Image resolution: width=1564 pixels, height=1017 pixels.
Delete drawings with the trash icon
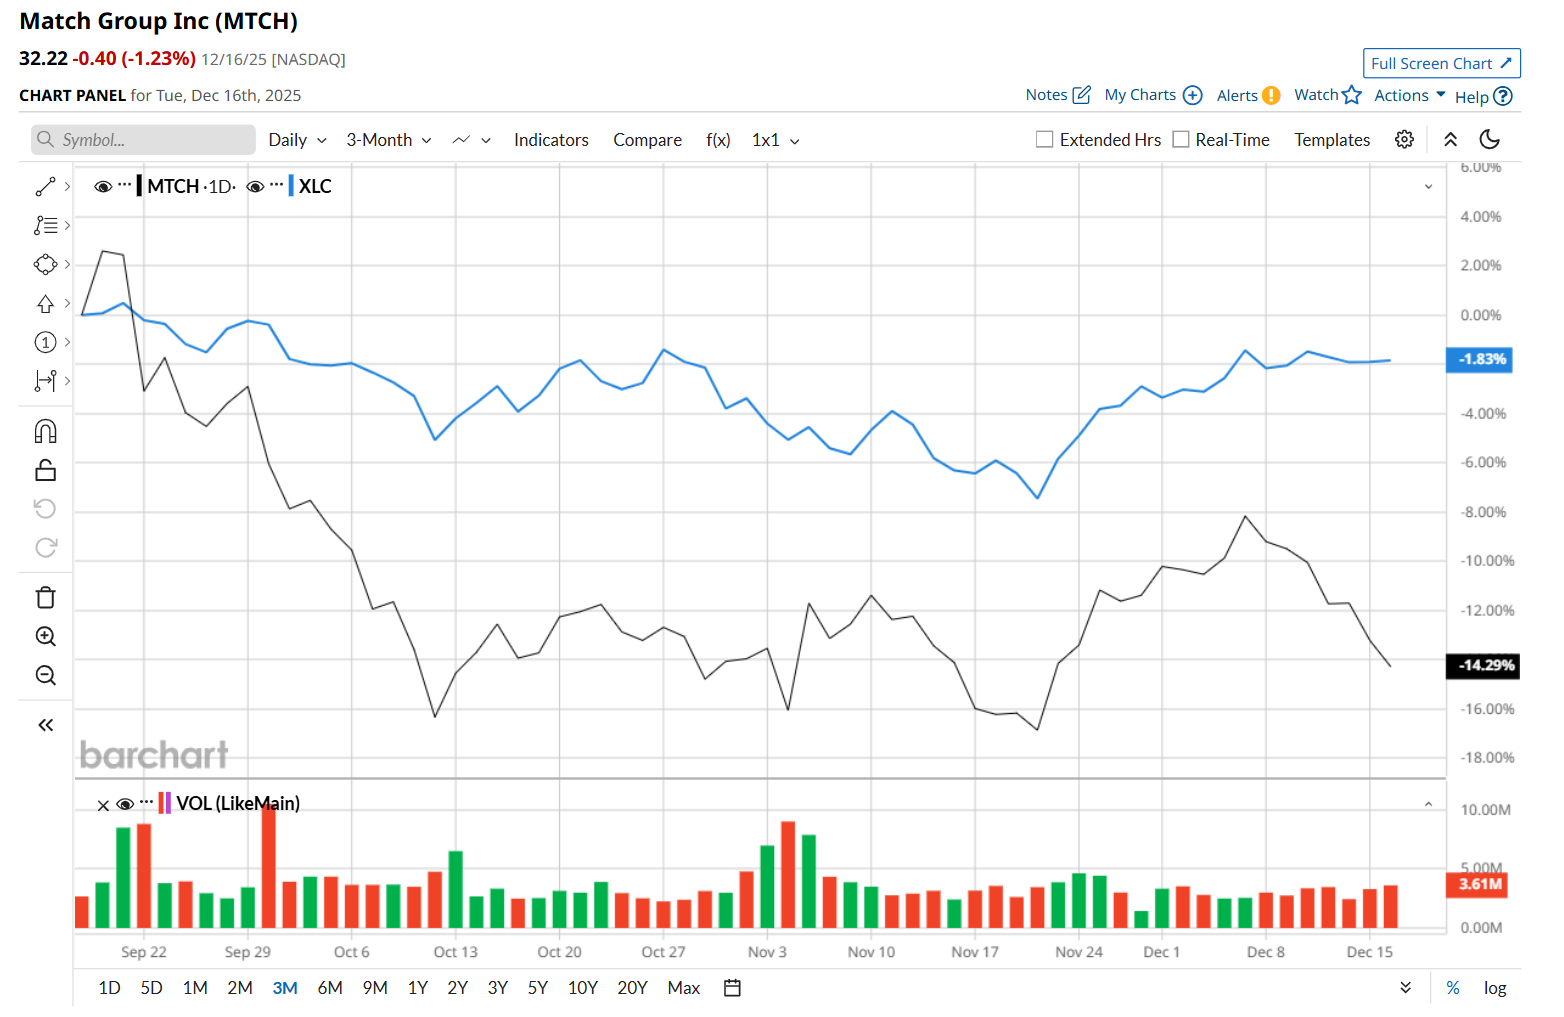click(x=46, y=598)
